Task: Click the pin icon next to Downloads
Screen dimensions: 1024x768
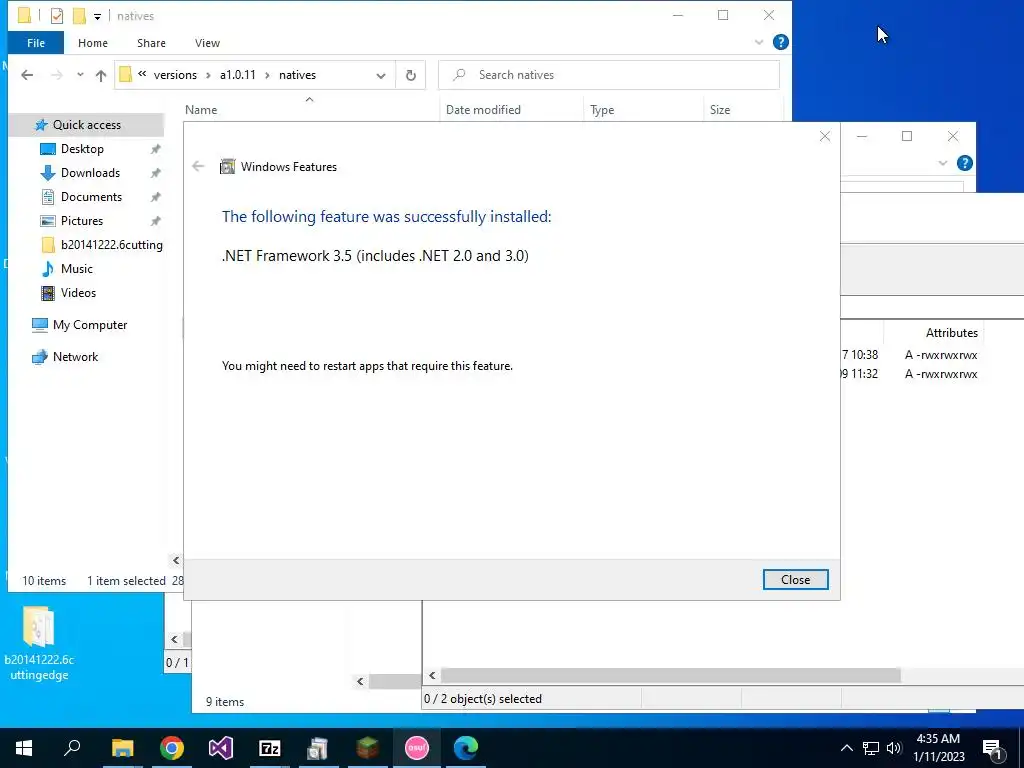Action: click(x=155, y=173)
